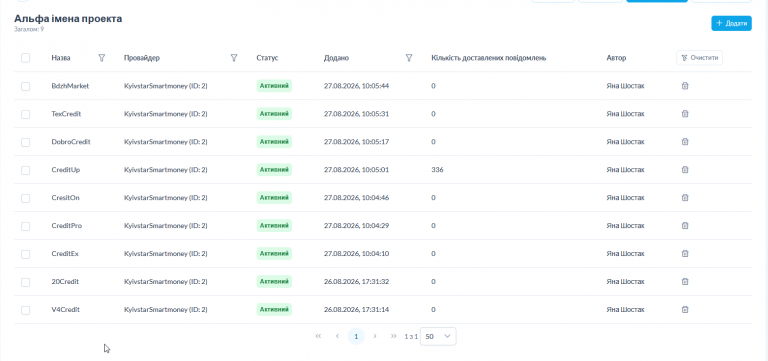Click trash icon for DobroCredit
The height and width of the screenshot is (361, 768).
click(685, 142)
